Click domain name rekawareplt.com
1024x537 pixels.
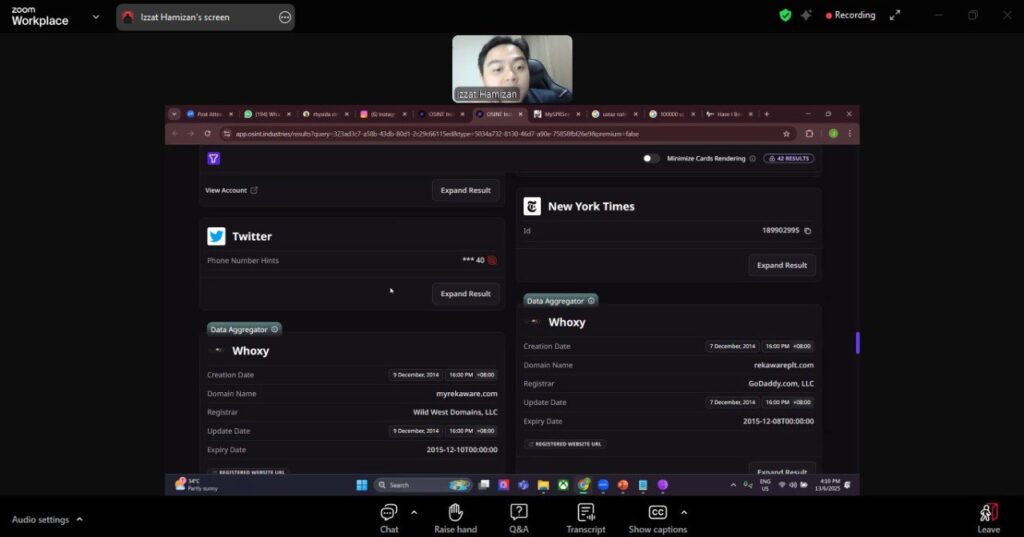784,365
